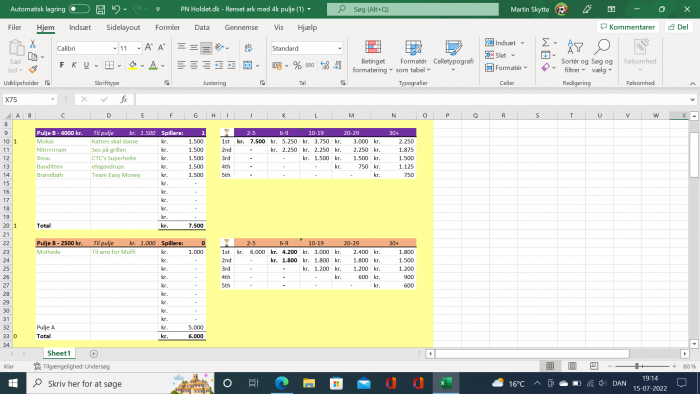Viewport: 700px width, 394px height.
Task: Open the Standard number format dropdown
Action: click(339, 48)
